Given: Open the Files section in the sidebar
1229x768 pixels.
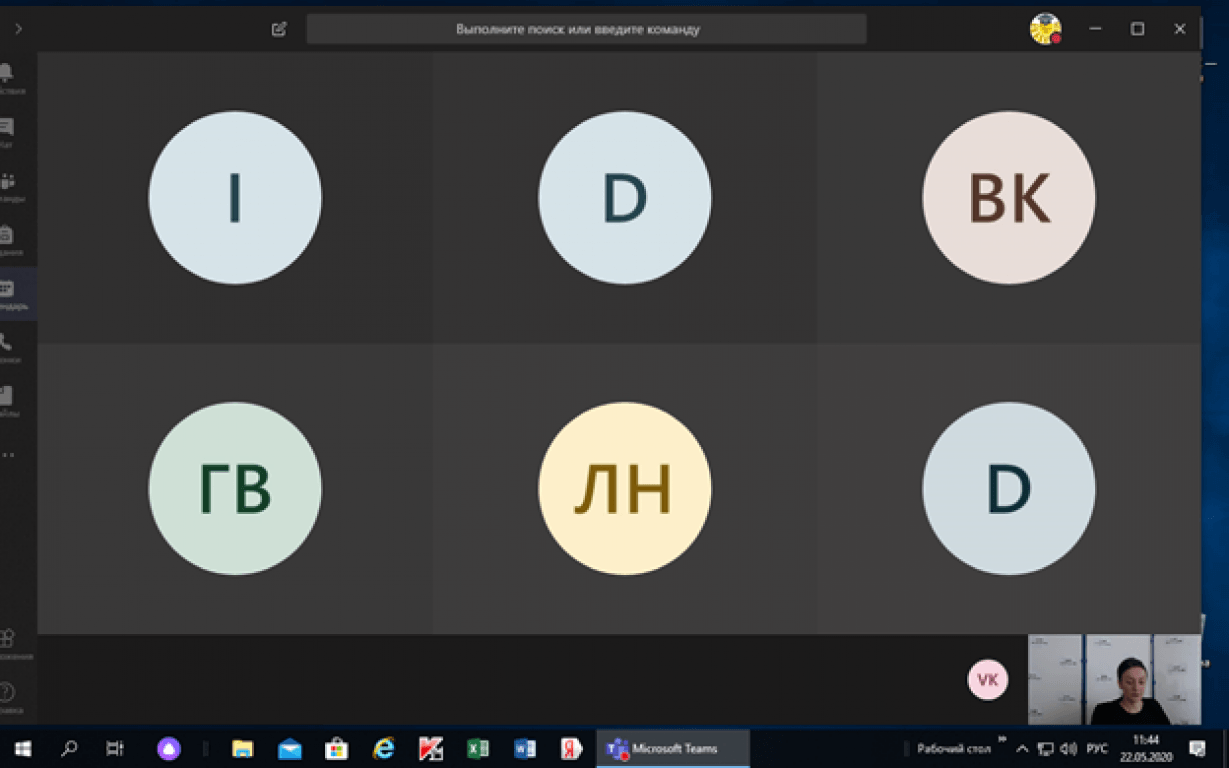Looking at the screenshot, I should 7,399.
